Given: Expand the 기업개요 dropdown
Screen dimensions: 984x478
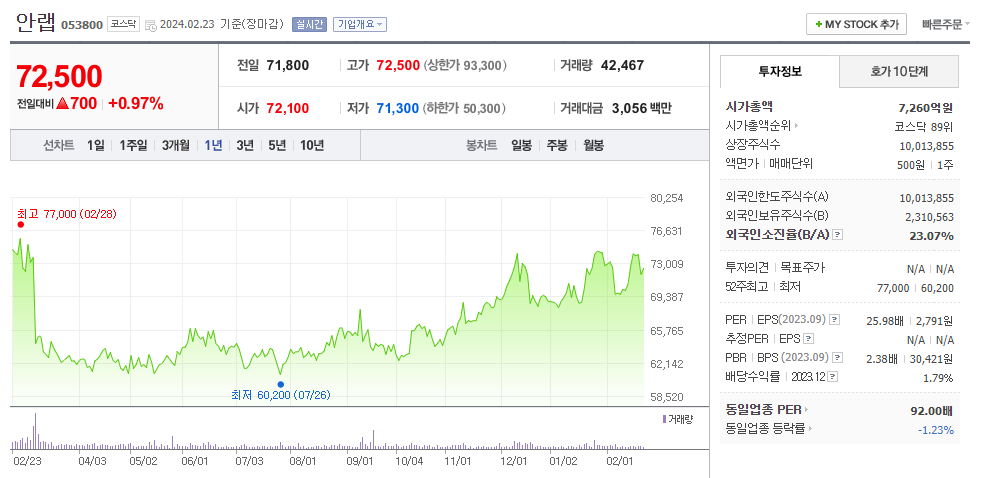Looking at the screenshot, I should (x=360, y=24).
